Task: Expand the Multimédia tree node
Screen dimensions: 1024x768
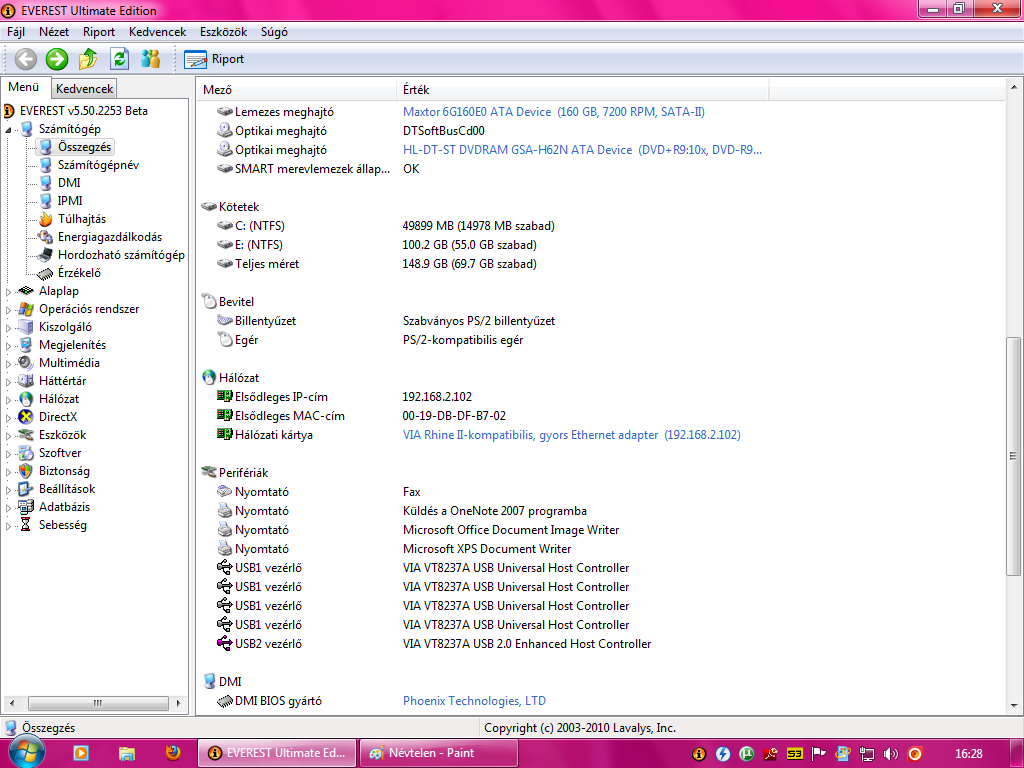Action: pos(8,363)
